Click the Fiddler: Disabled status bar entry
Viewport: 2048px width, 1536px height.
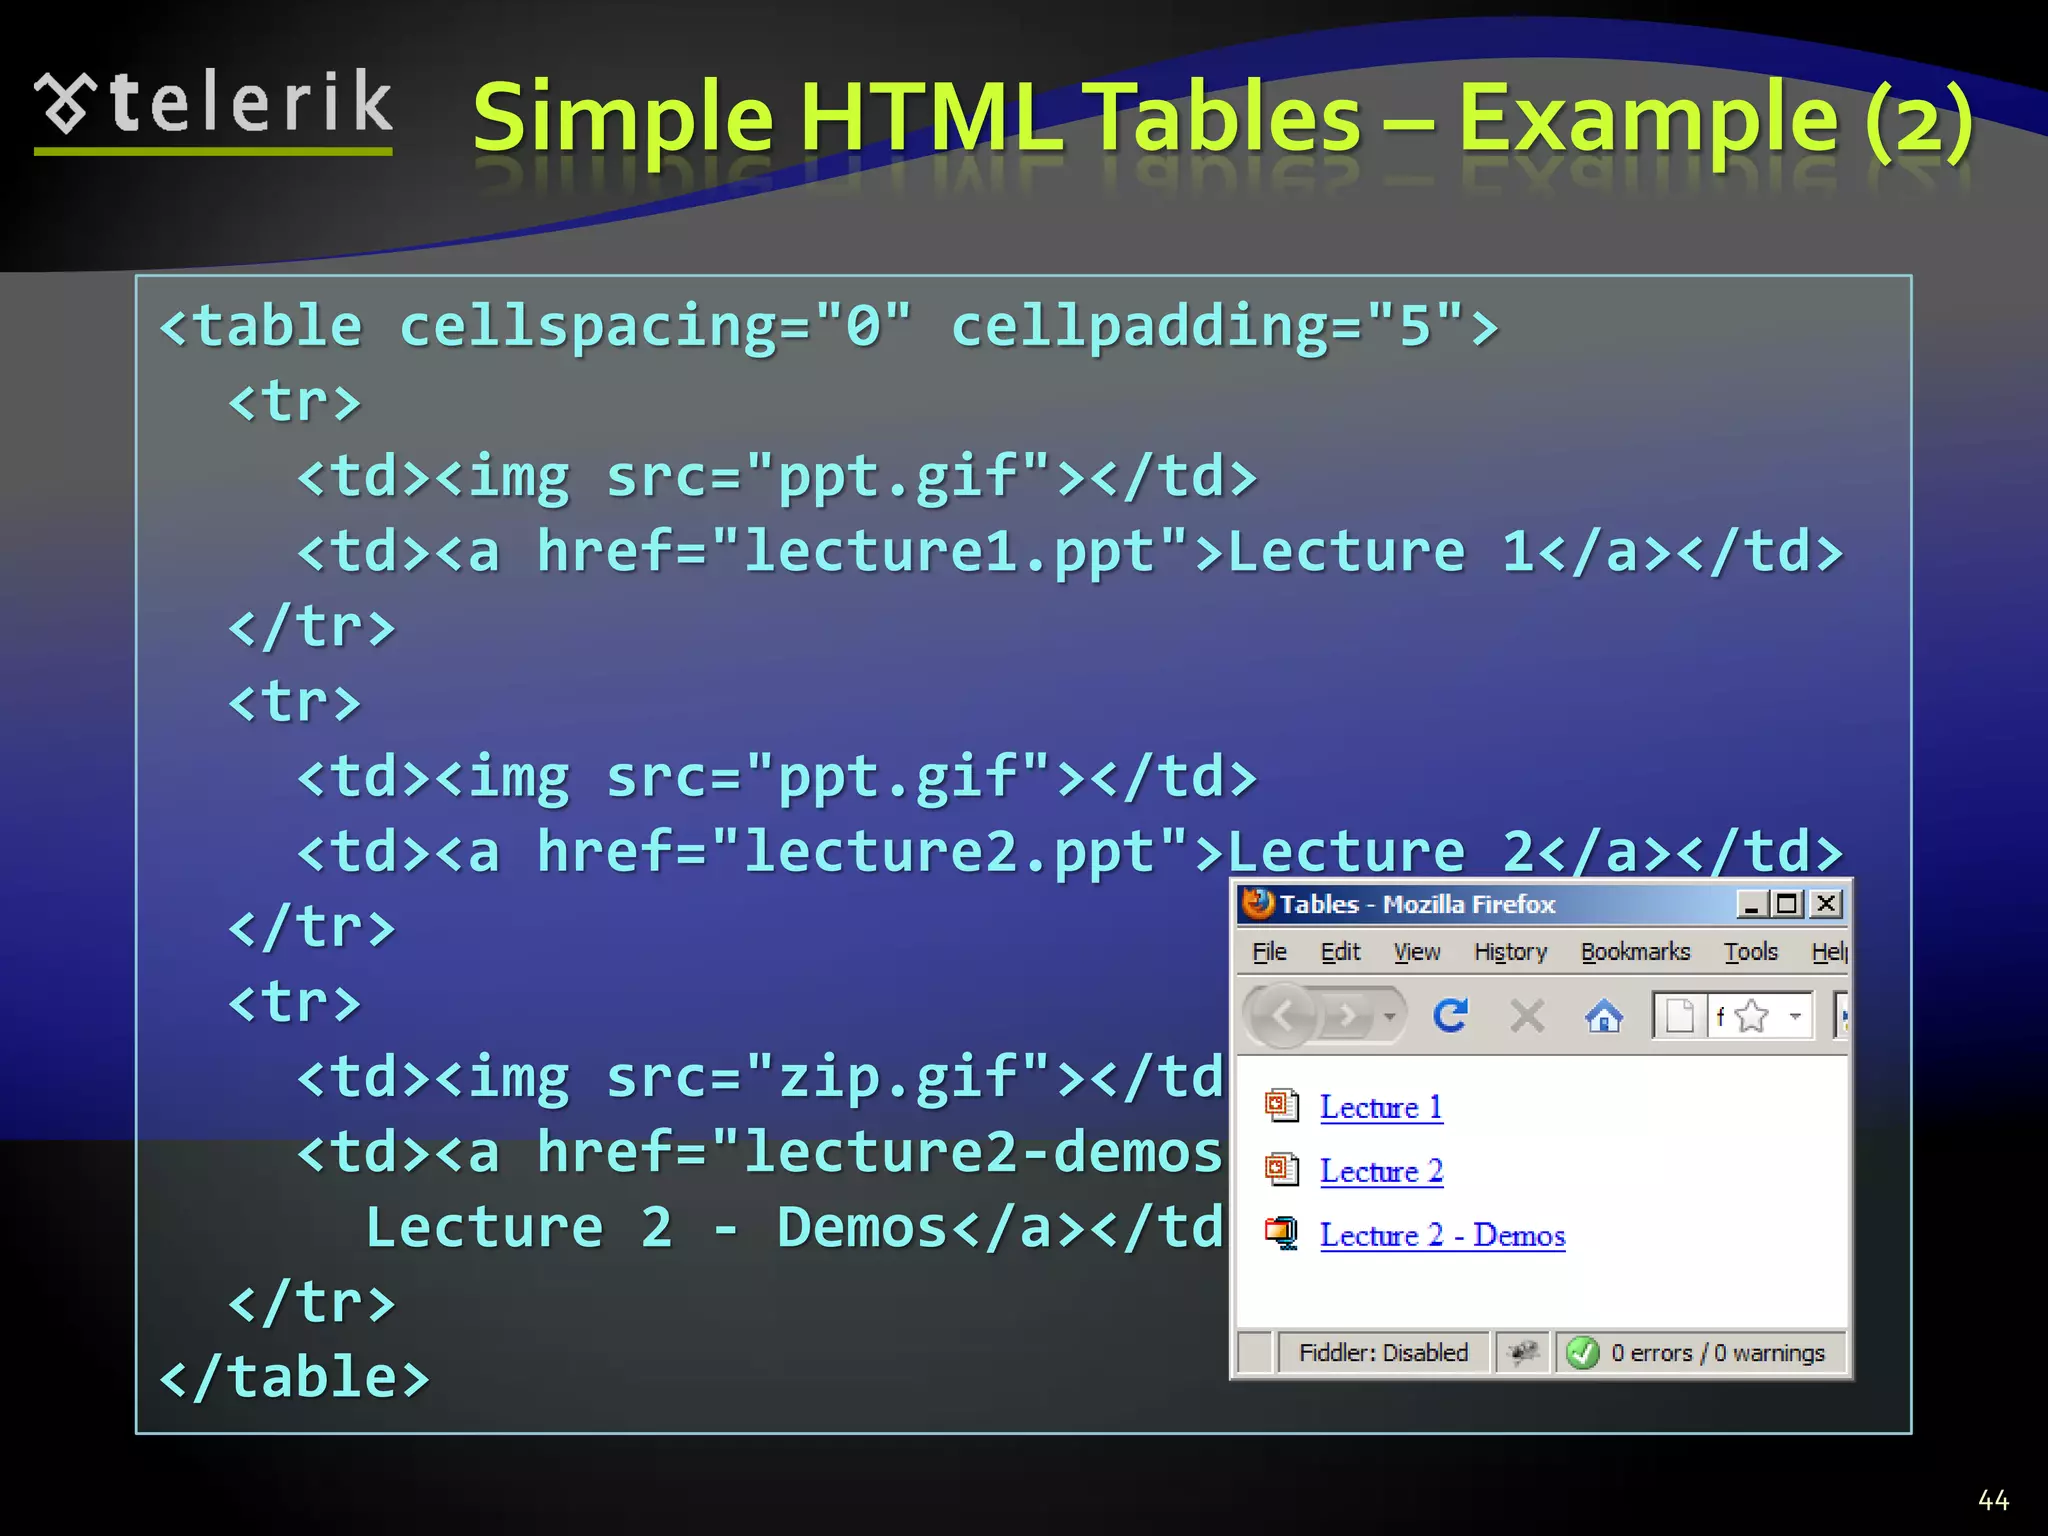click(1383, 1353)
